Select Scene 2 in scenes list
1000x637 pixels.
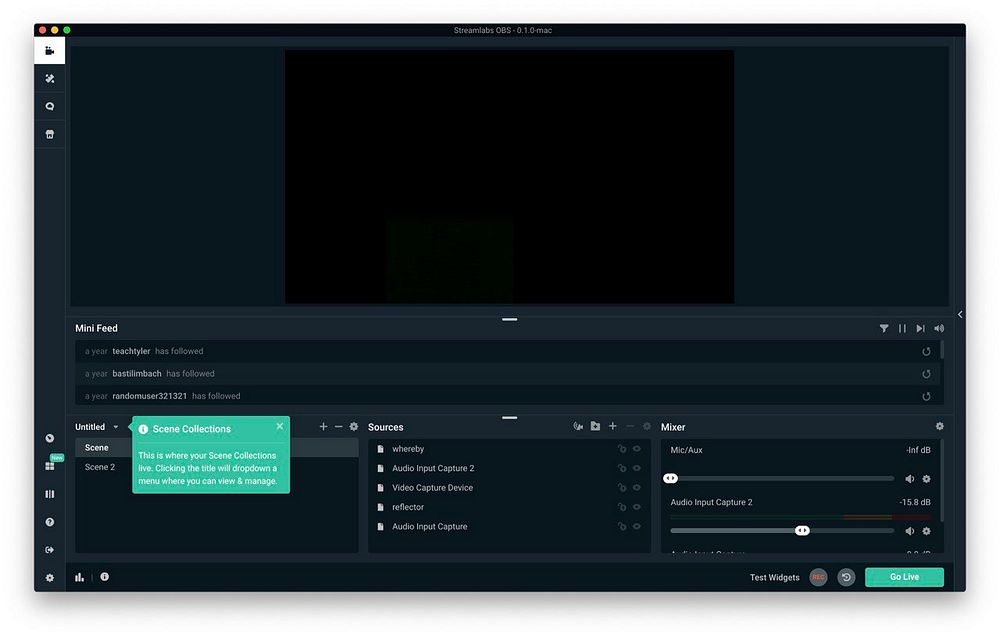click(217, 467)
